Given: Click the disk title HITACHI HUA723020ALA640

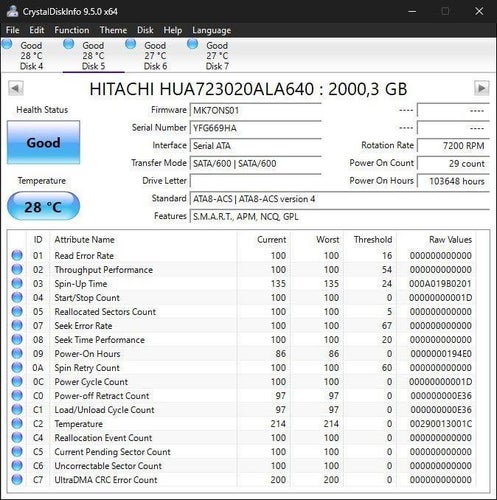Looking at the screenshot, I should (x=248, y=89).
